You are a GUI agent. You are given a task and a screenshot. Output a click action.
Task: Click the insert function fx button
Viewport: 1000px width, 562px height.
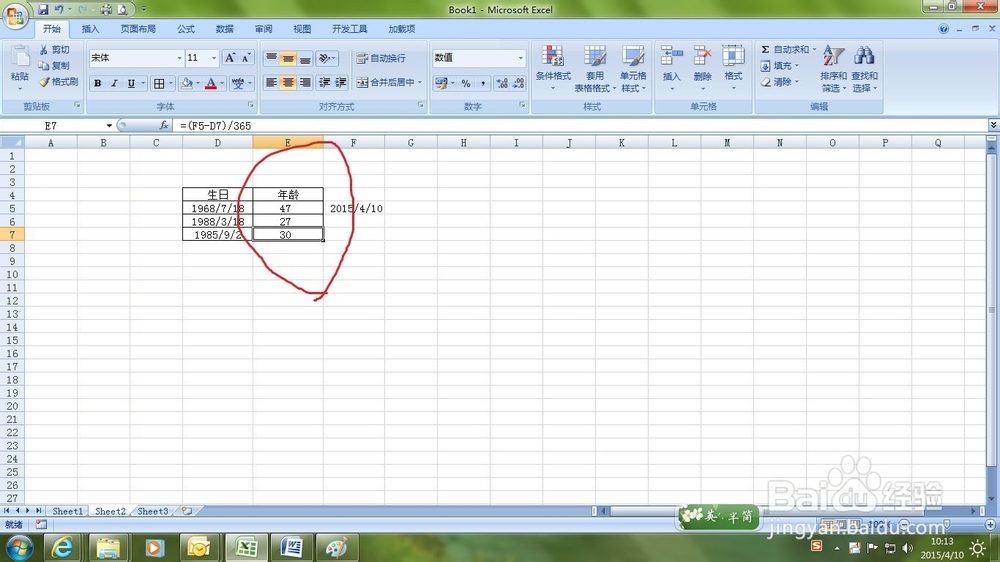click(x=164, y=126)
